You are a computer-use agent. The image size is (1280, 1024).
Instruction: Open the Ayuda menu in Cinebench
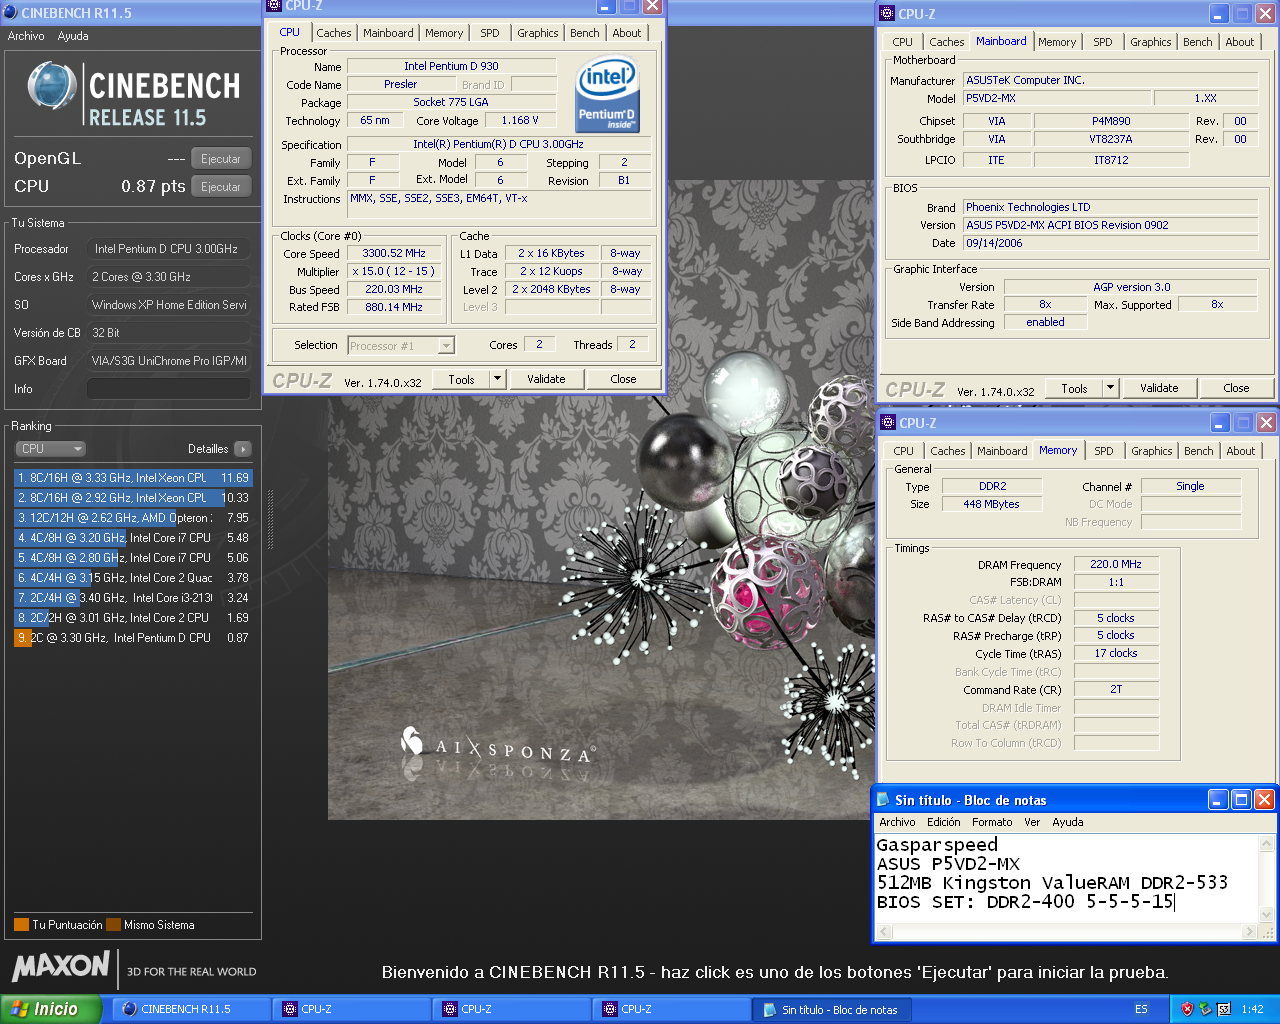(x=73, y=36)
